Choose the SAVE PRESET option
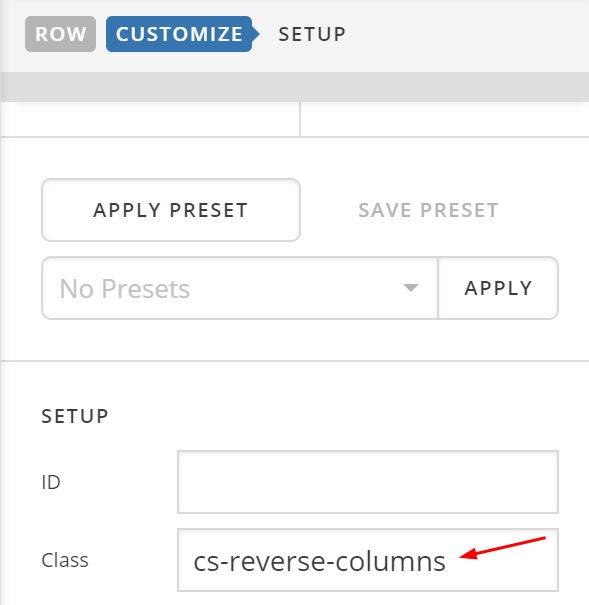Screen dimensions: 589x605 pos(429,210)
